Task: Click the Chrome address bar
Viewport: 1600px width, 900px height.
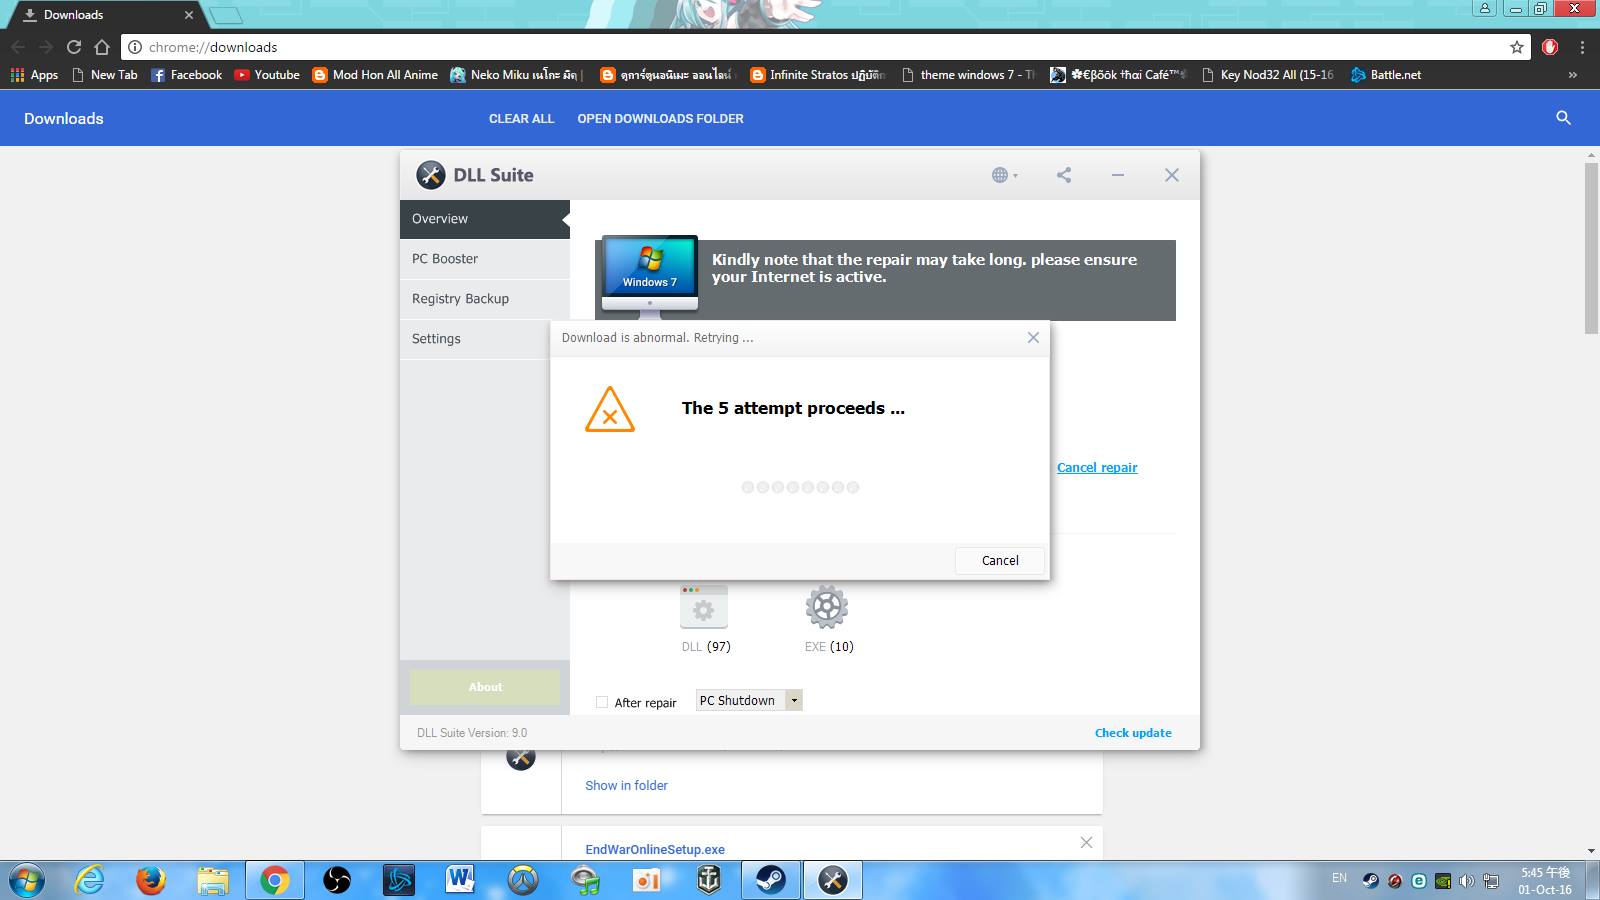Action: point(825,47)
